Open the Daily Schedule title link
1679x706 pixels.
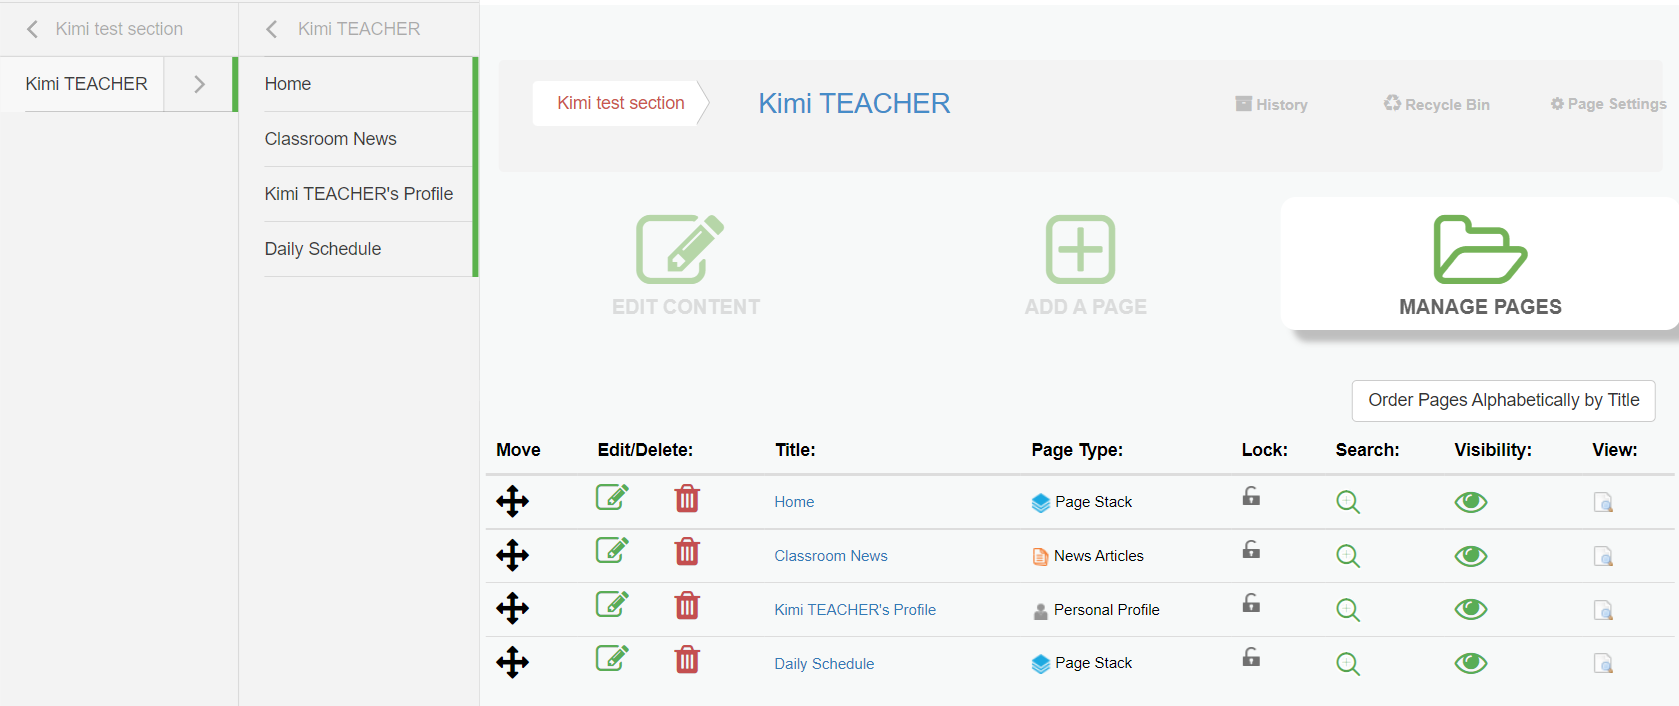coord(824,664)
